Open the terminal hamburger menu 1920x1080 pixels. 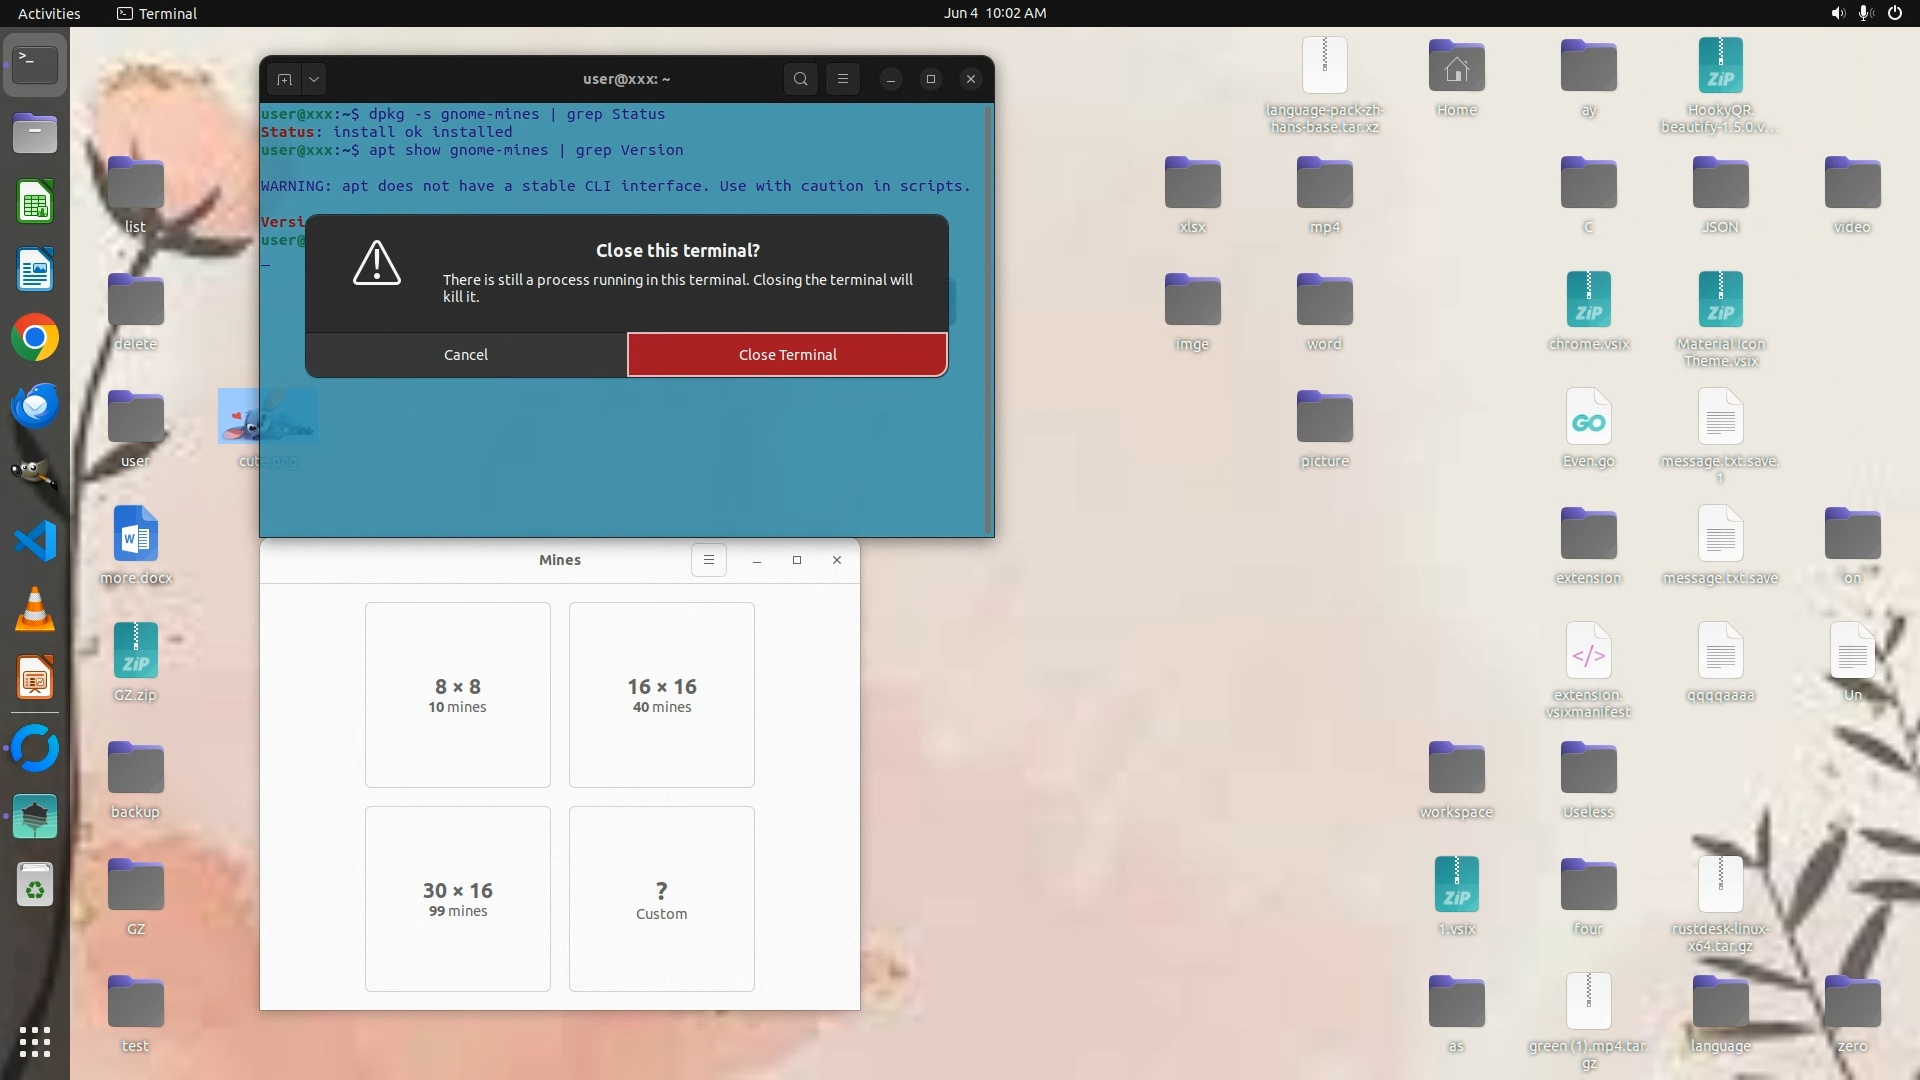pos(843,79)
